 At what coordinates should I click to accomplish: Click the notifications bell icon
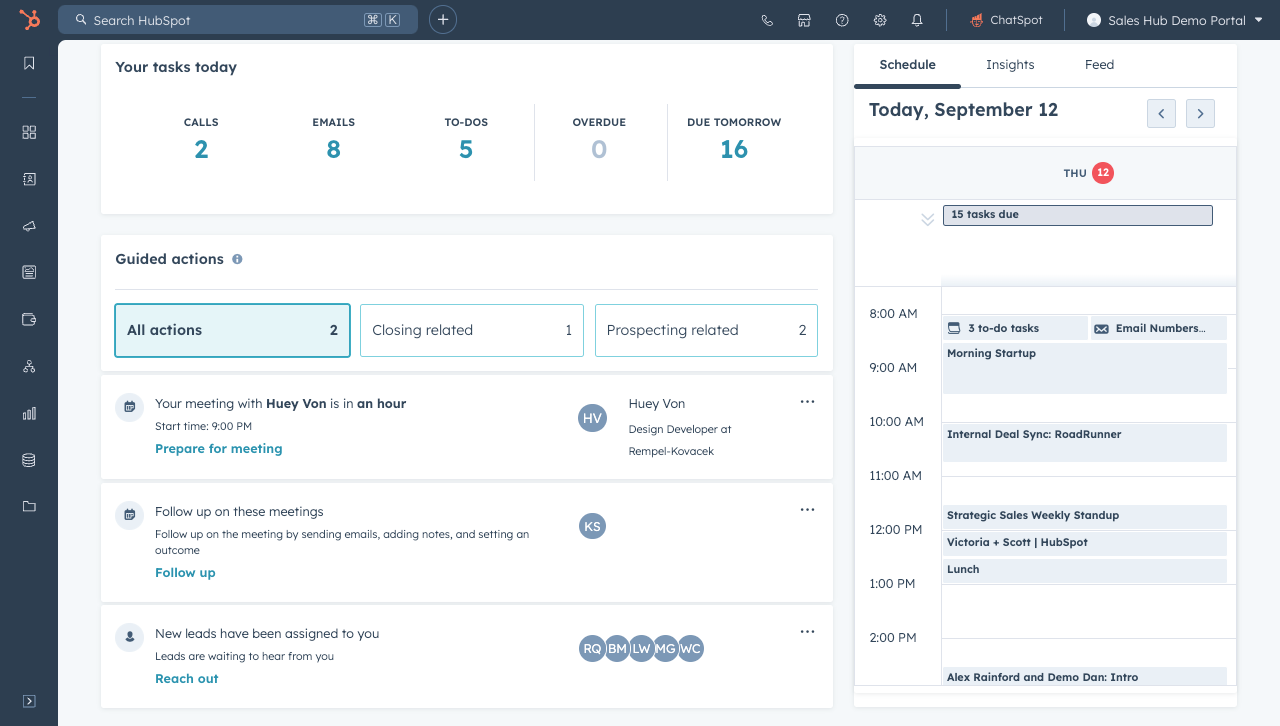point(917,19)
